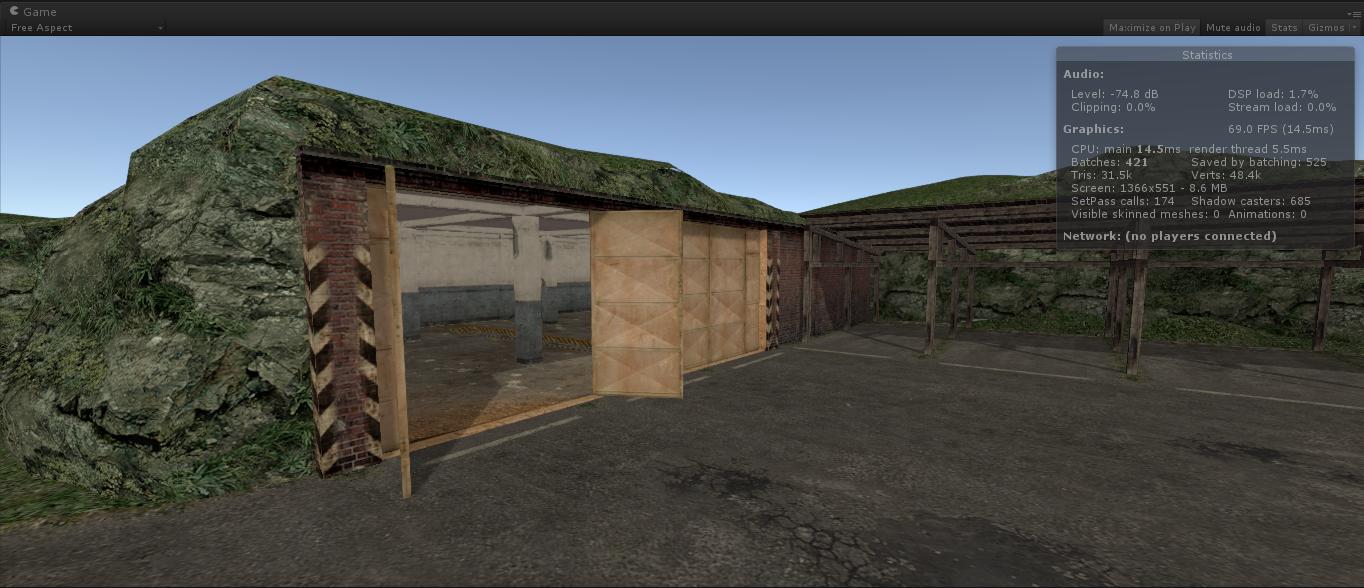Click the concrete column inside the garage
Screen dimensions: 1364x588
tap(528, 288)
